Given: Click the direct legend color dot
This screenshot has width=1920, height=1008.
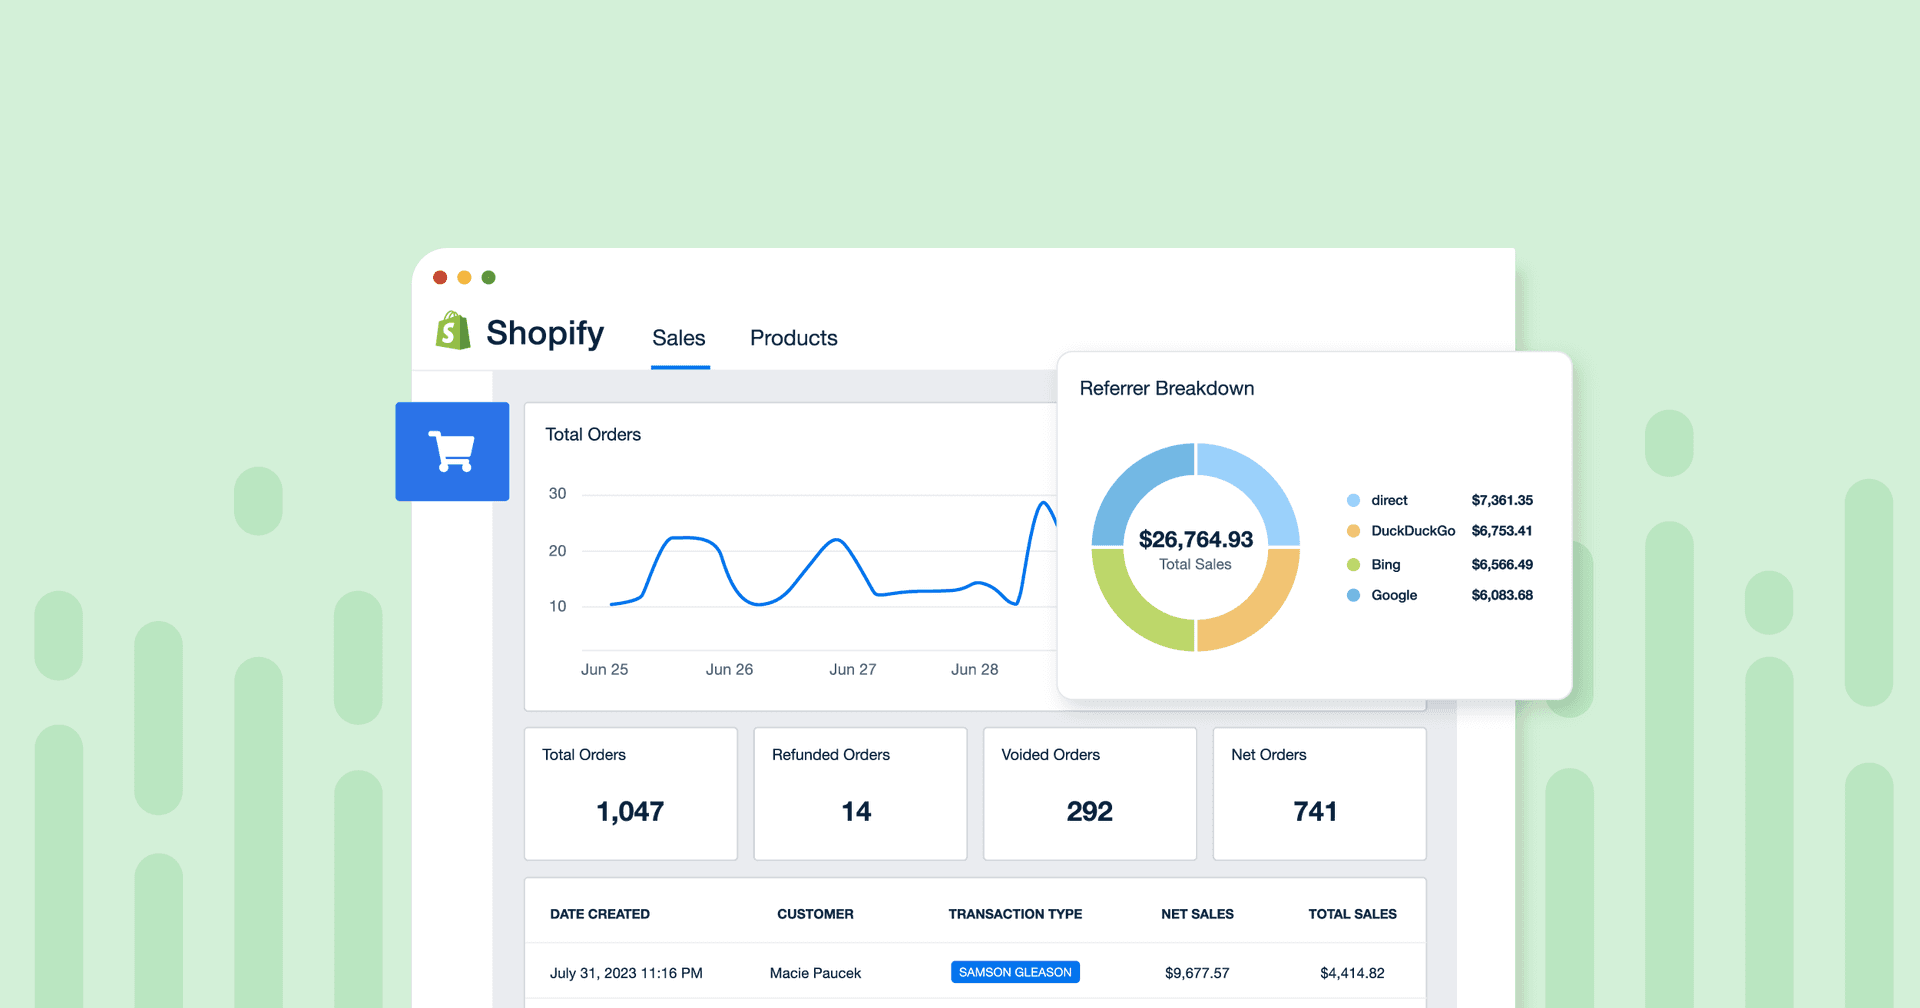Looking at the screenshot, I should coord(1353,500).
